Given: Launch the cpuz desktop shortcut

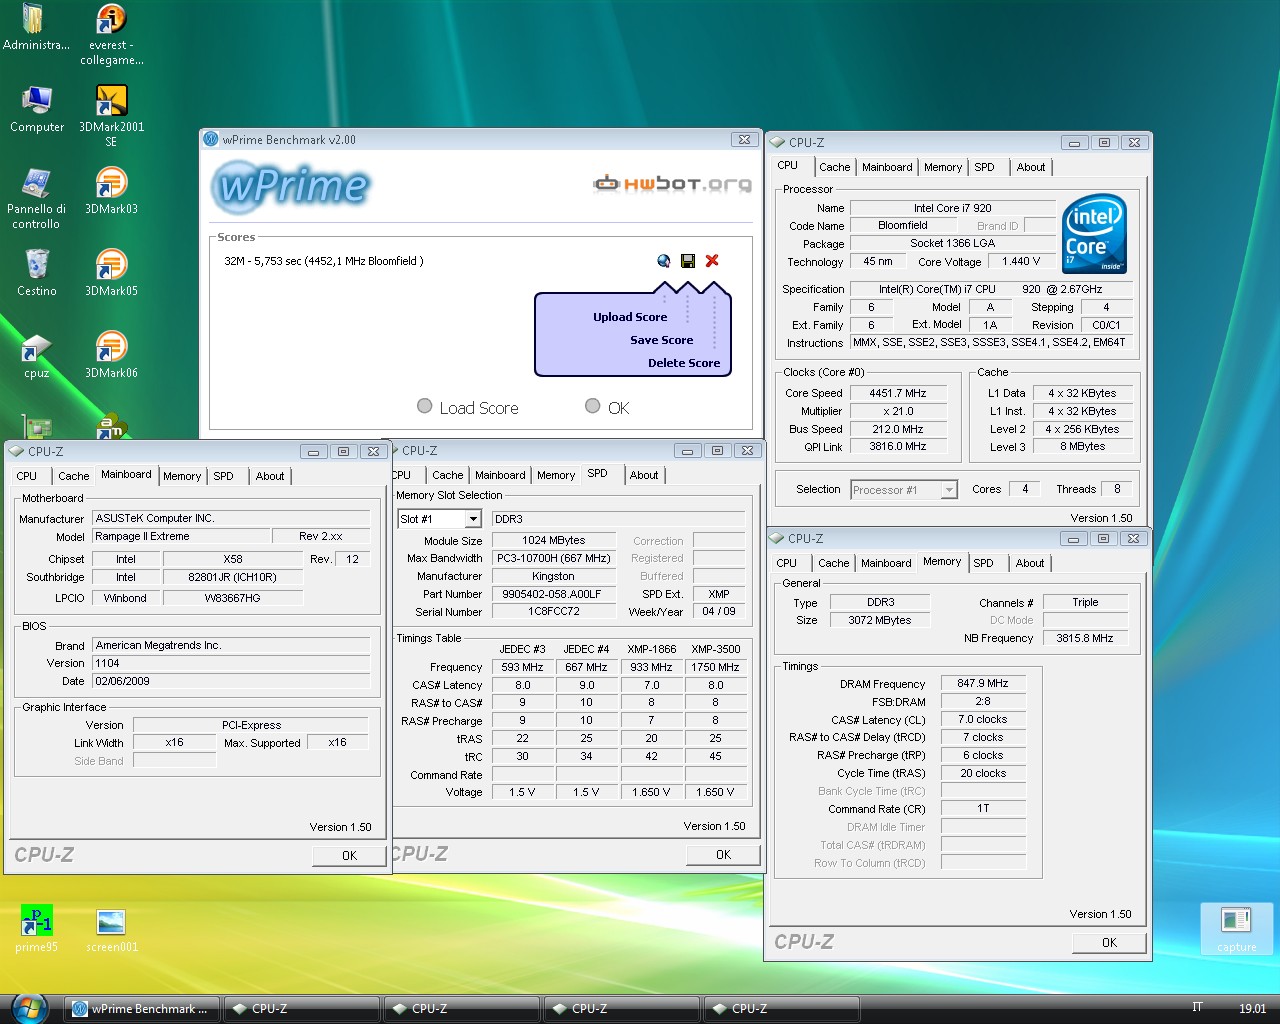Looking at the screenshot, I should [37, 355].
